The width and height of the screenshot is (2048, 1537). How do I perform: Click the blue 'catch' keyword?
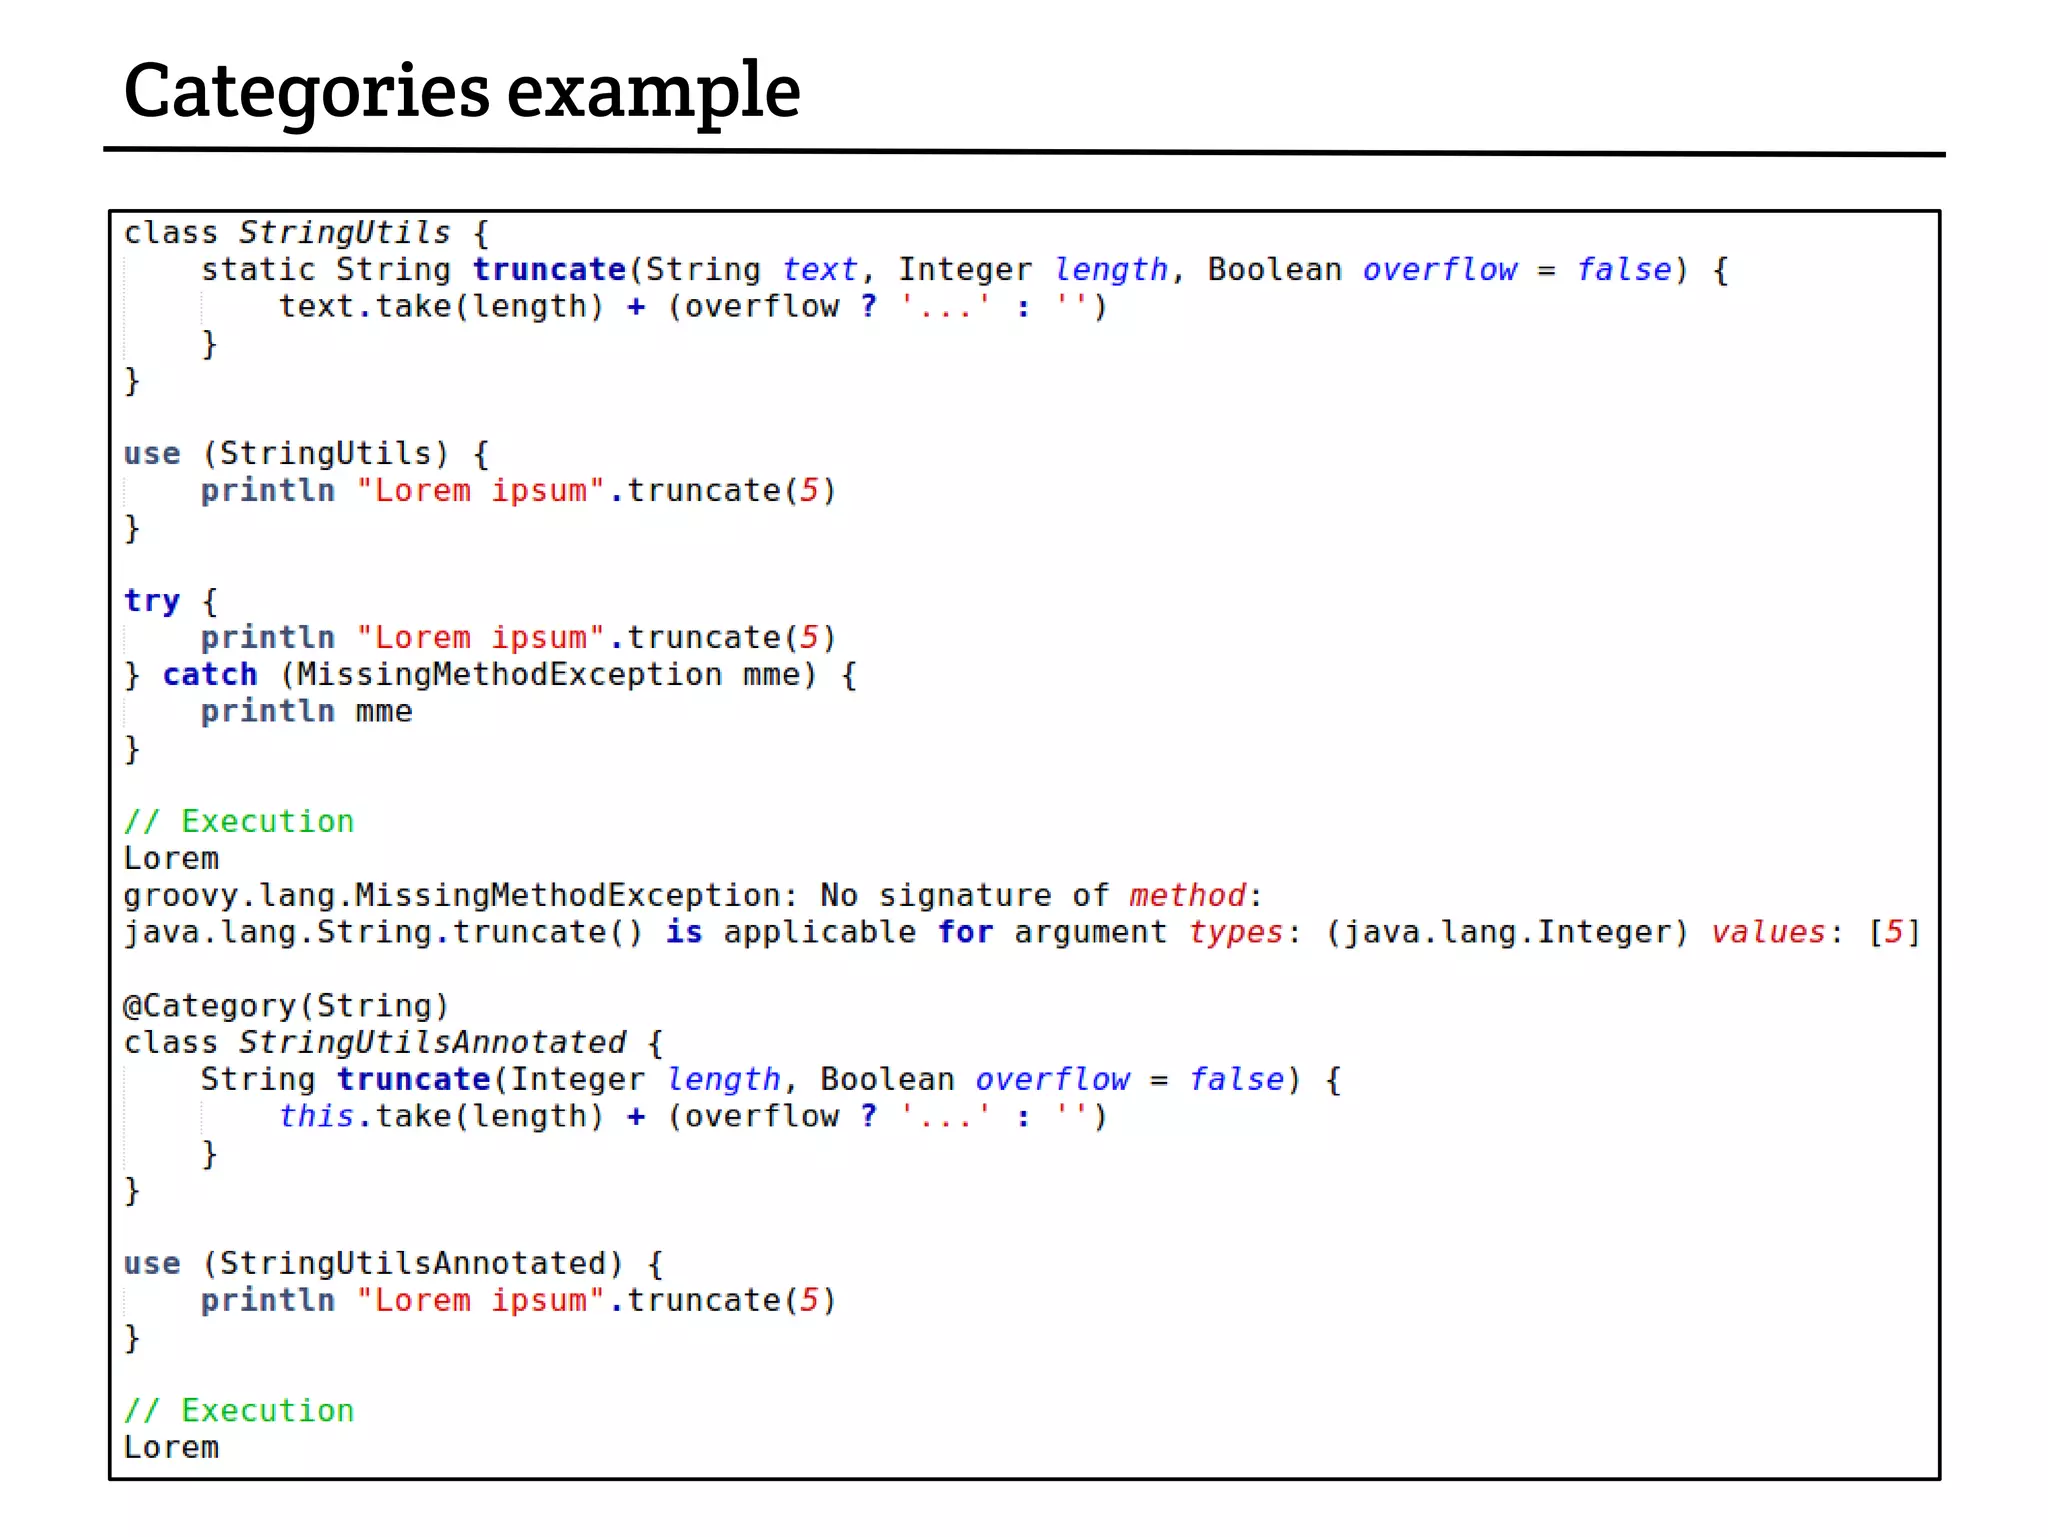(x=210, y=675)
